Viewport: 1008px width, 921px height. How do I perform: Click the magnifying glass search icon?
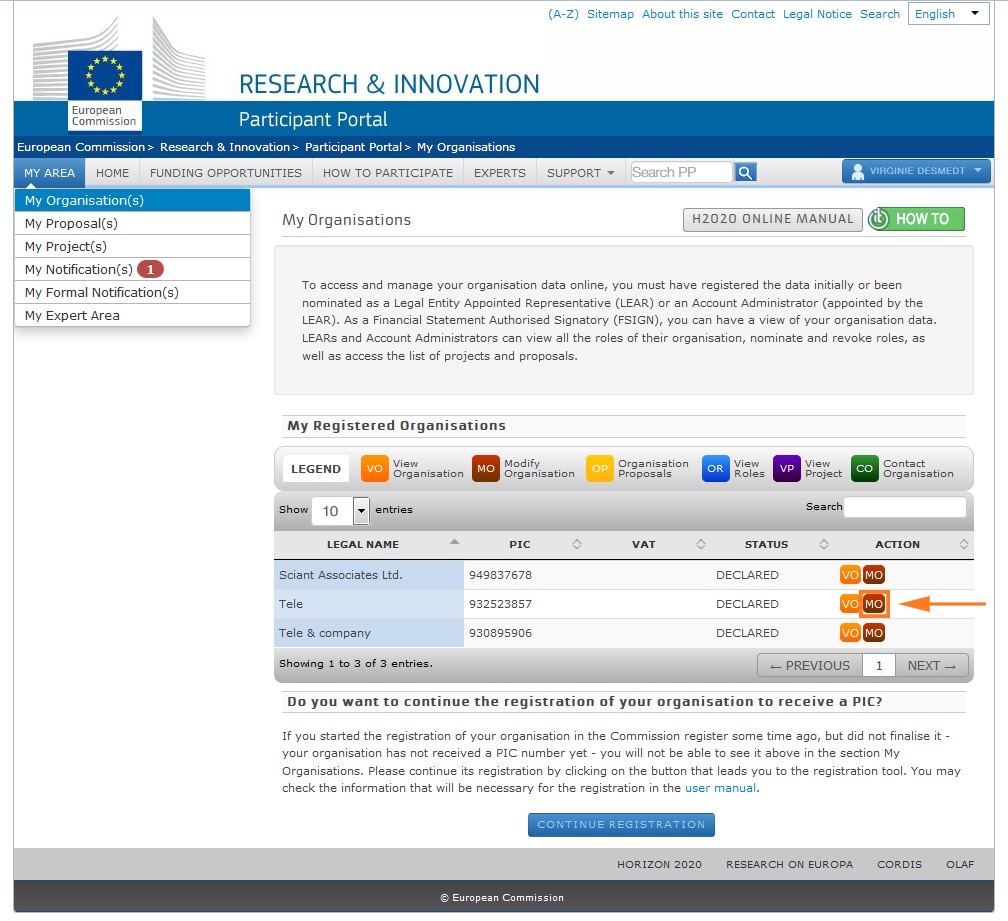click(x=746, y=173)
